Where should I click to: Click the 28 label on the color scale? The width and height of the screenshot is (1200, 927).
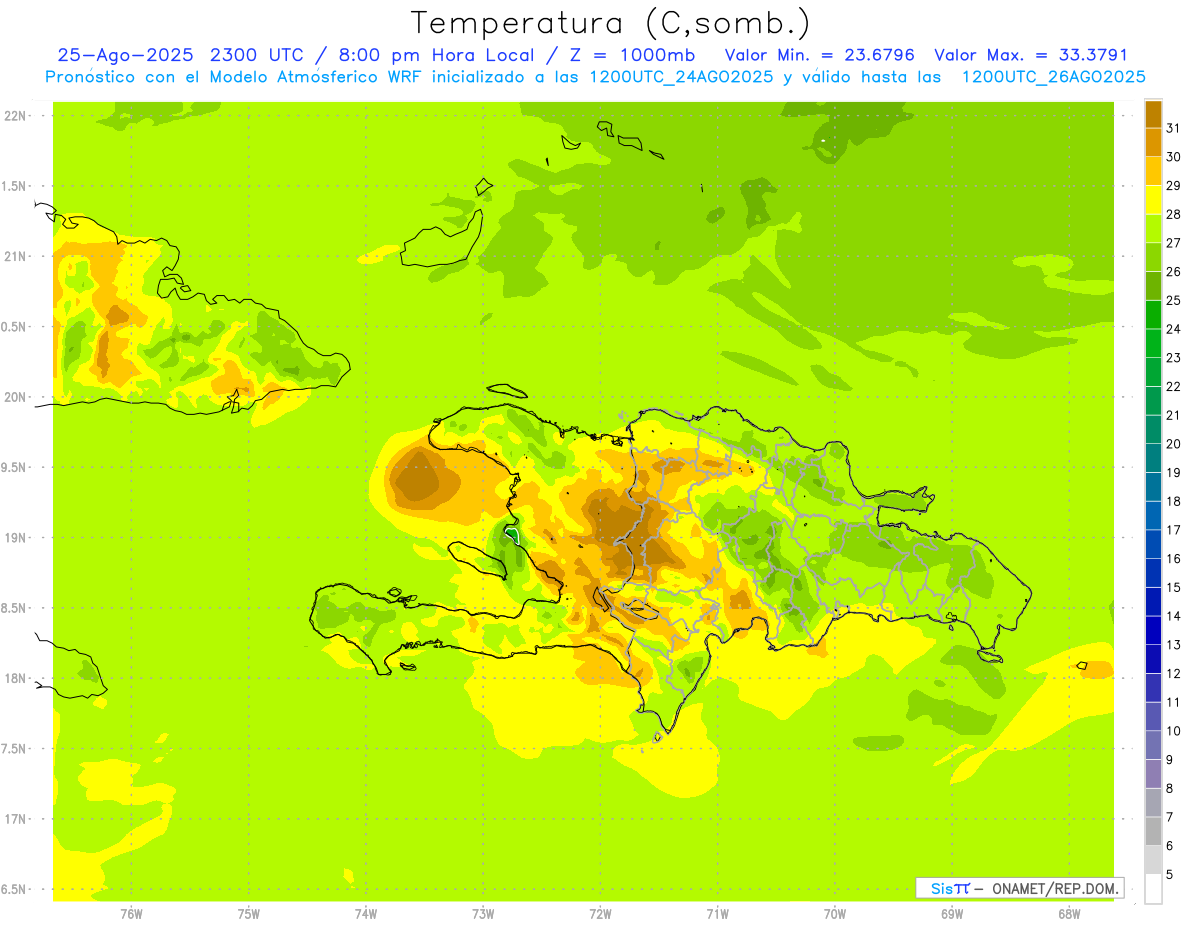pyautogui.click(x=1174, y=214)
